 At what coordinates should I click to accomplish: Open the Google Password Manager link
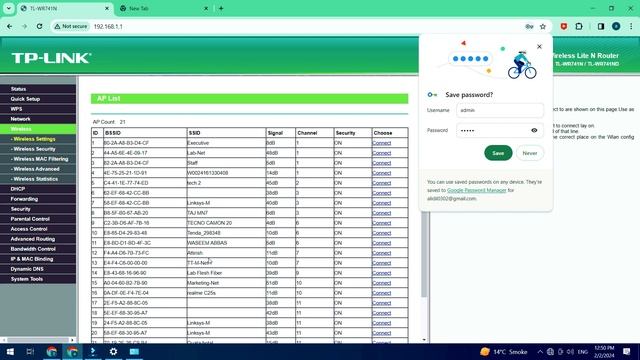tap(476, 190)
